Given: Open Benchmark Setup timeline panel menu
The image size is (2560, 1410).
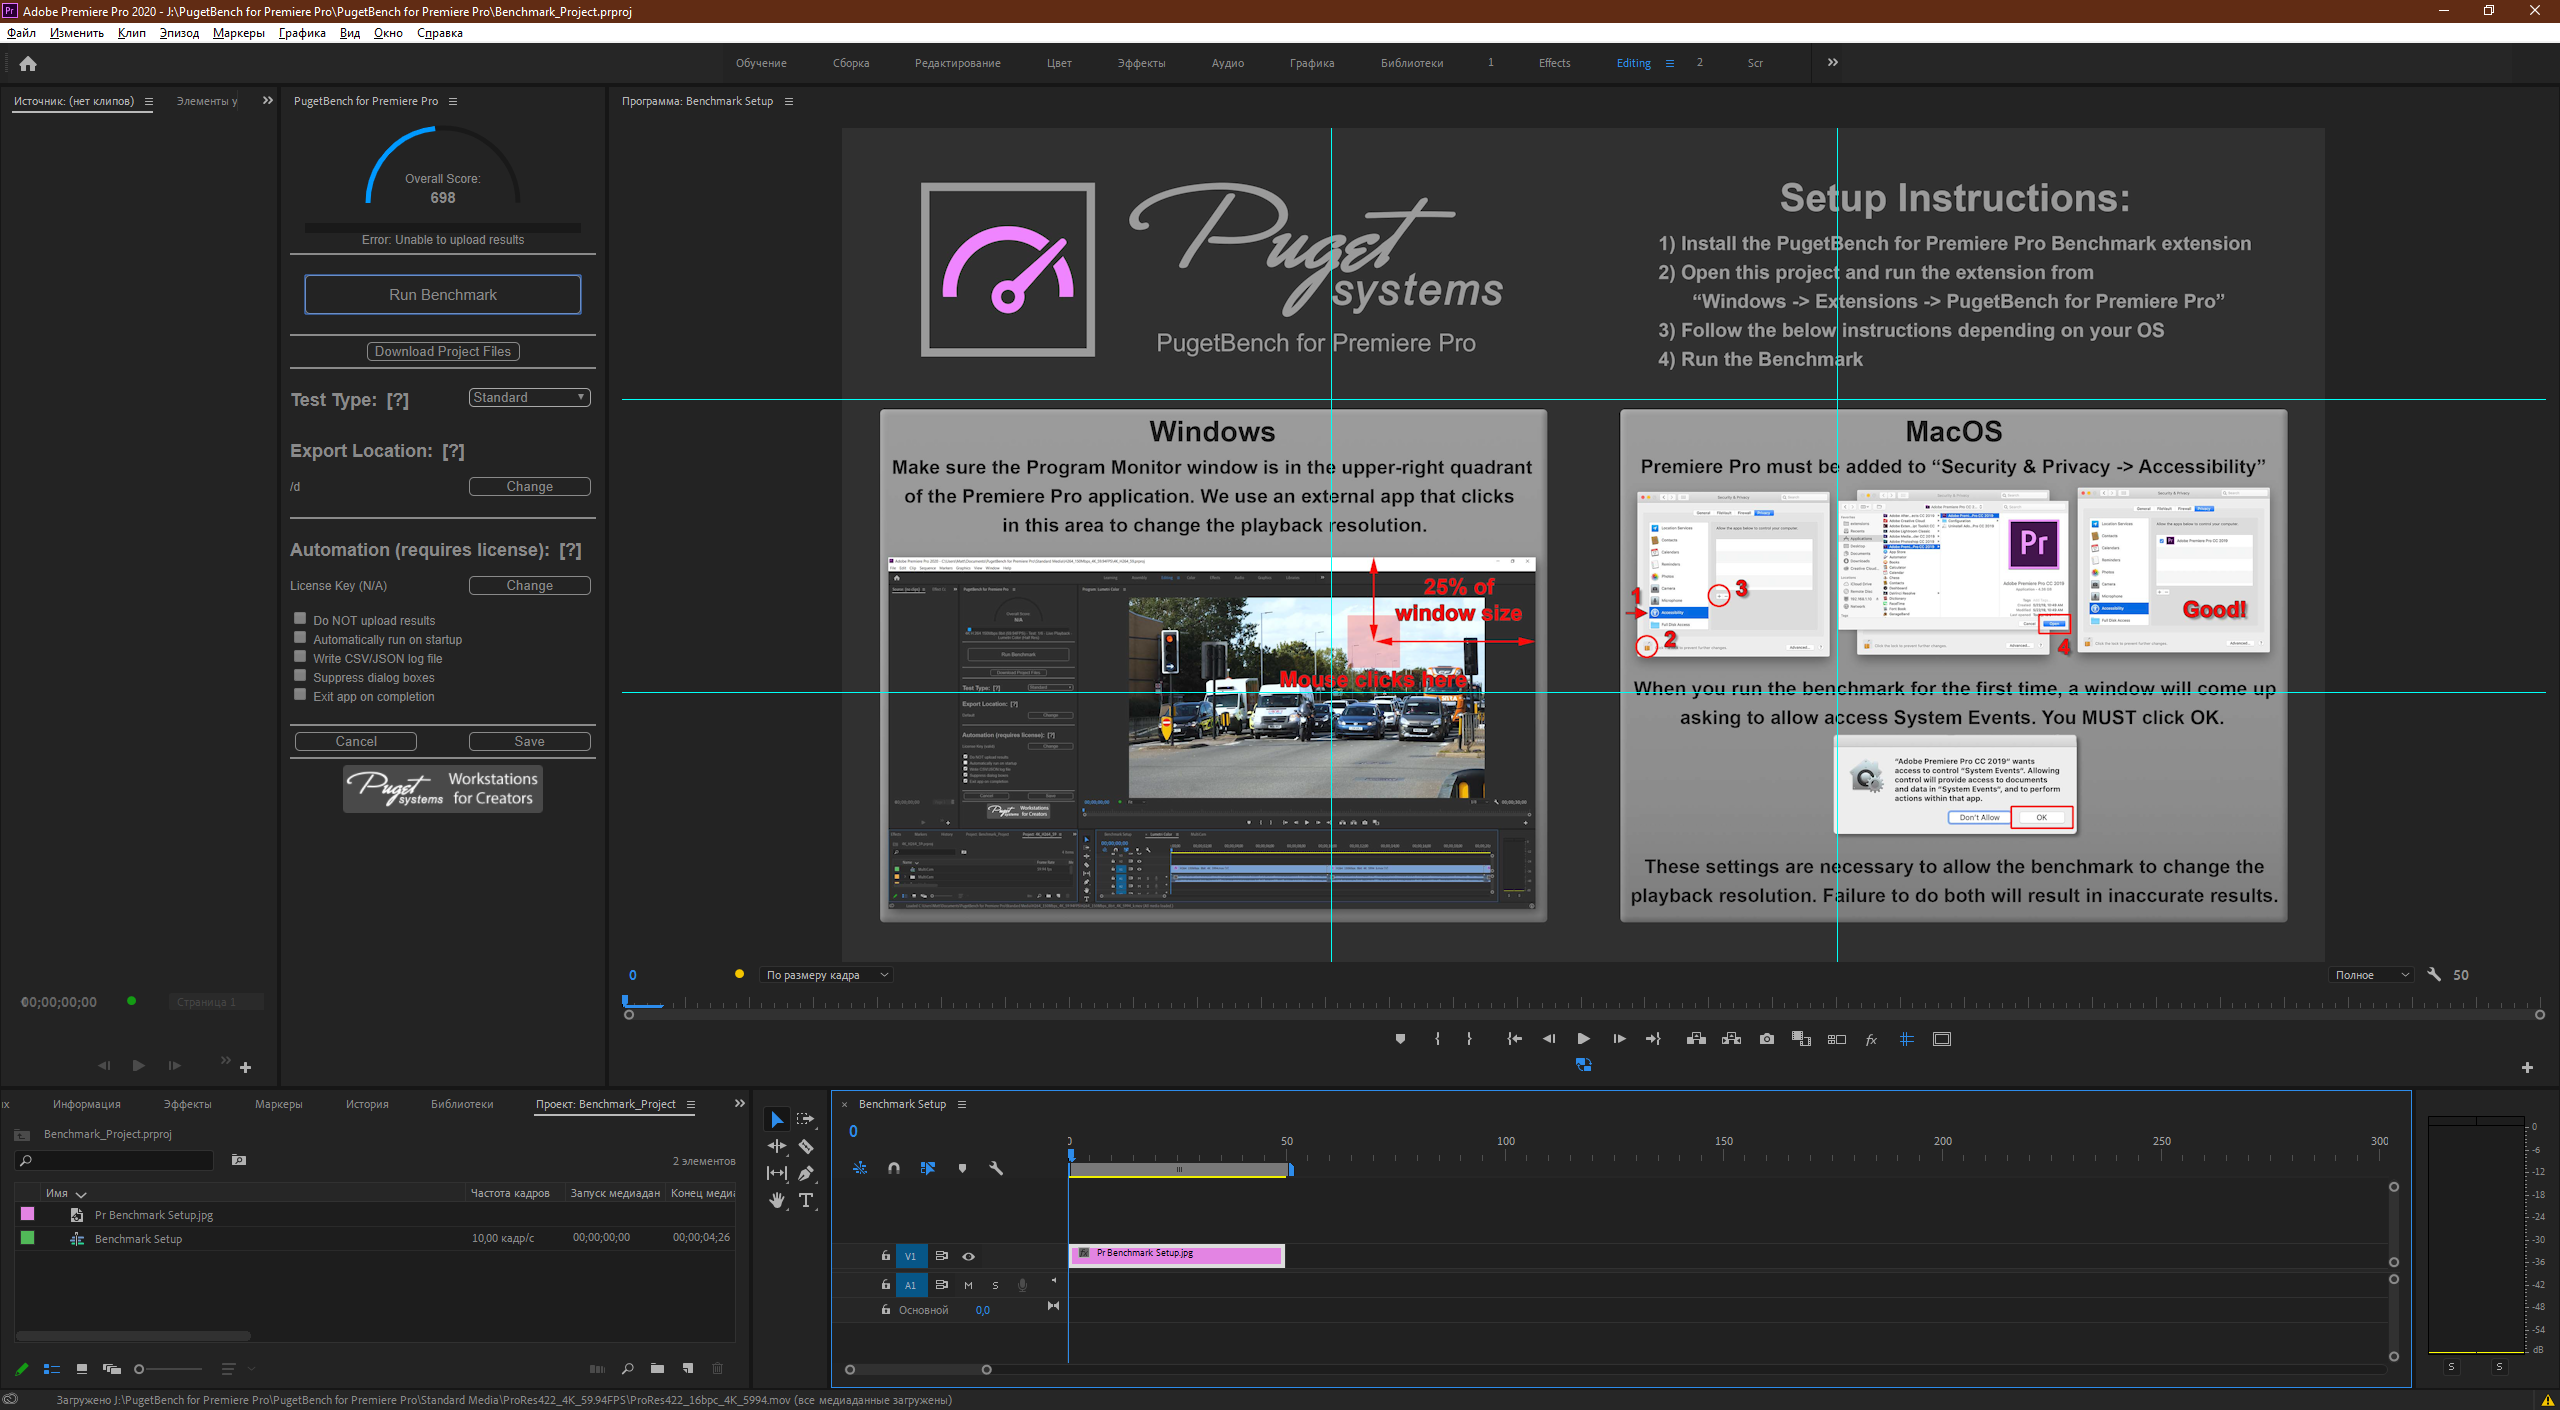Looking at the screenshot, I should pos(962,1104).
